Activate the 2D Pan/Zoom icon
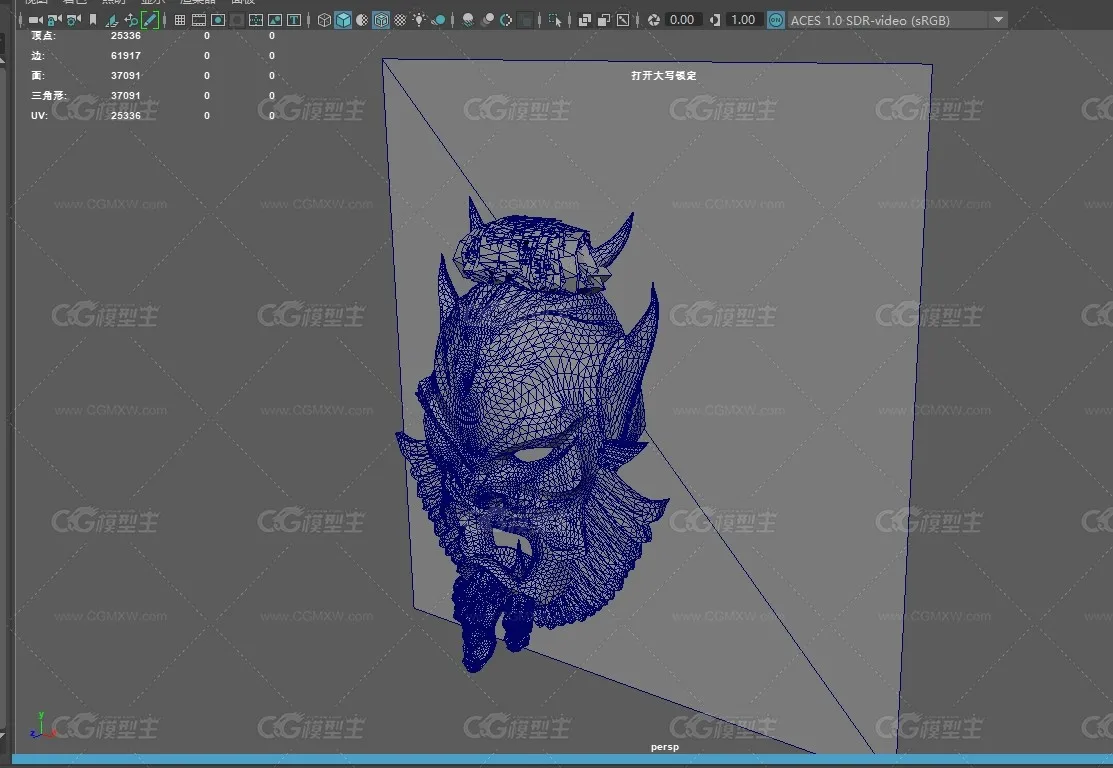 pyautogui.click(x=131, y=20)
